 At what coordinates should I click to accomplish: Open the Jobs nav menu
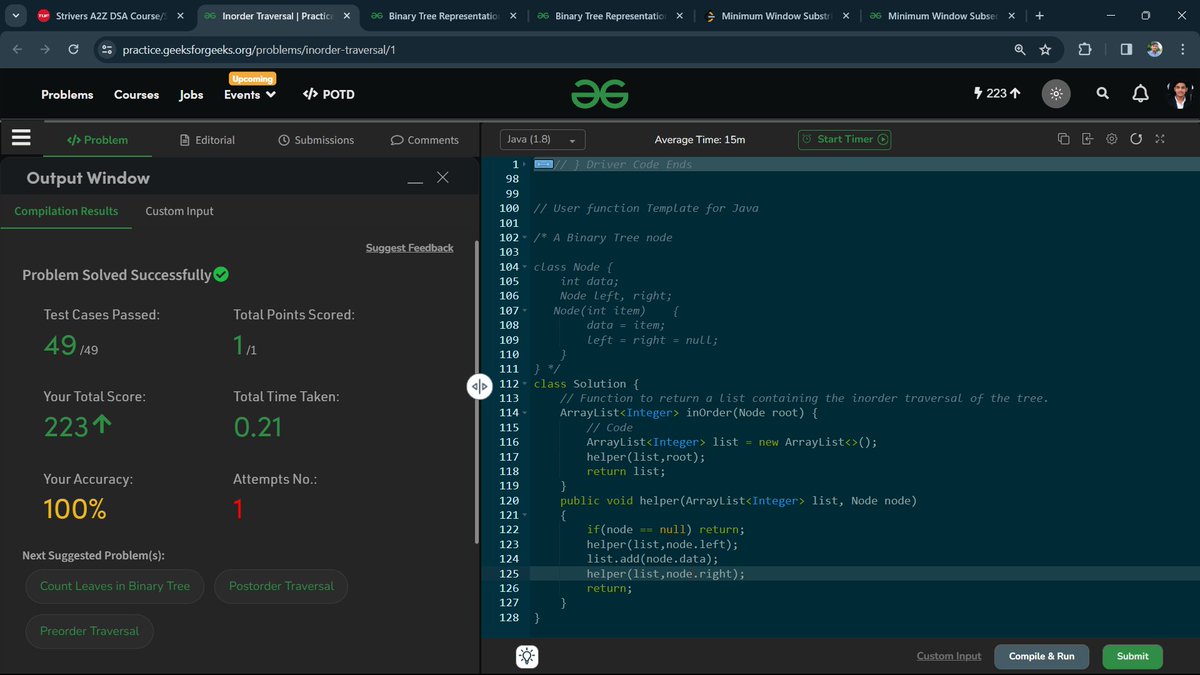click(x=191, y=94)
